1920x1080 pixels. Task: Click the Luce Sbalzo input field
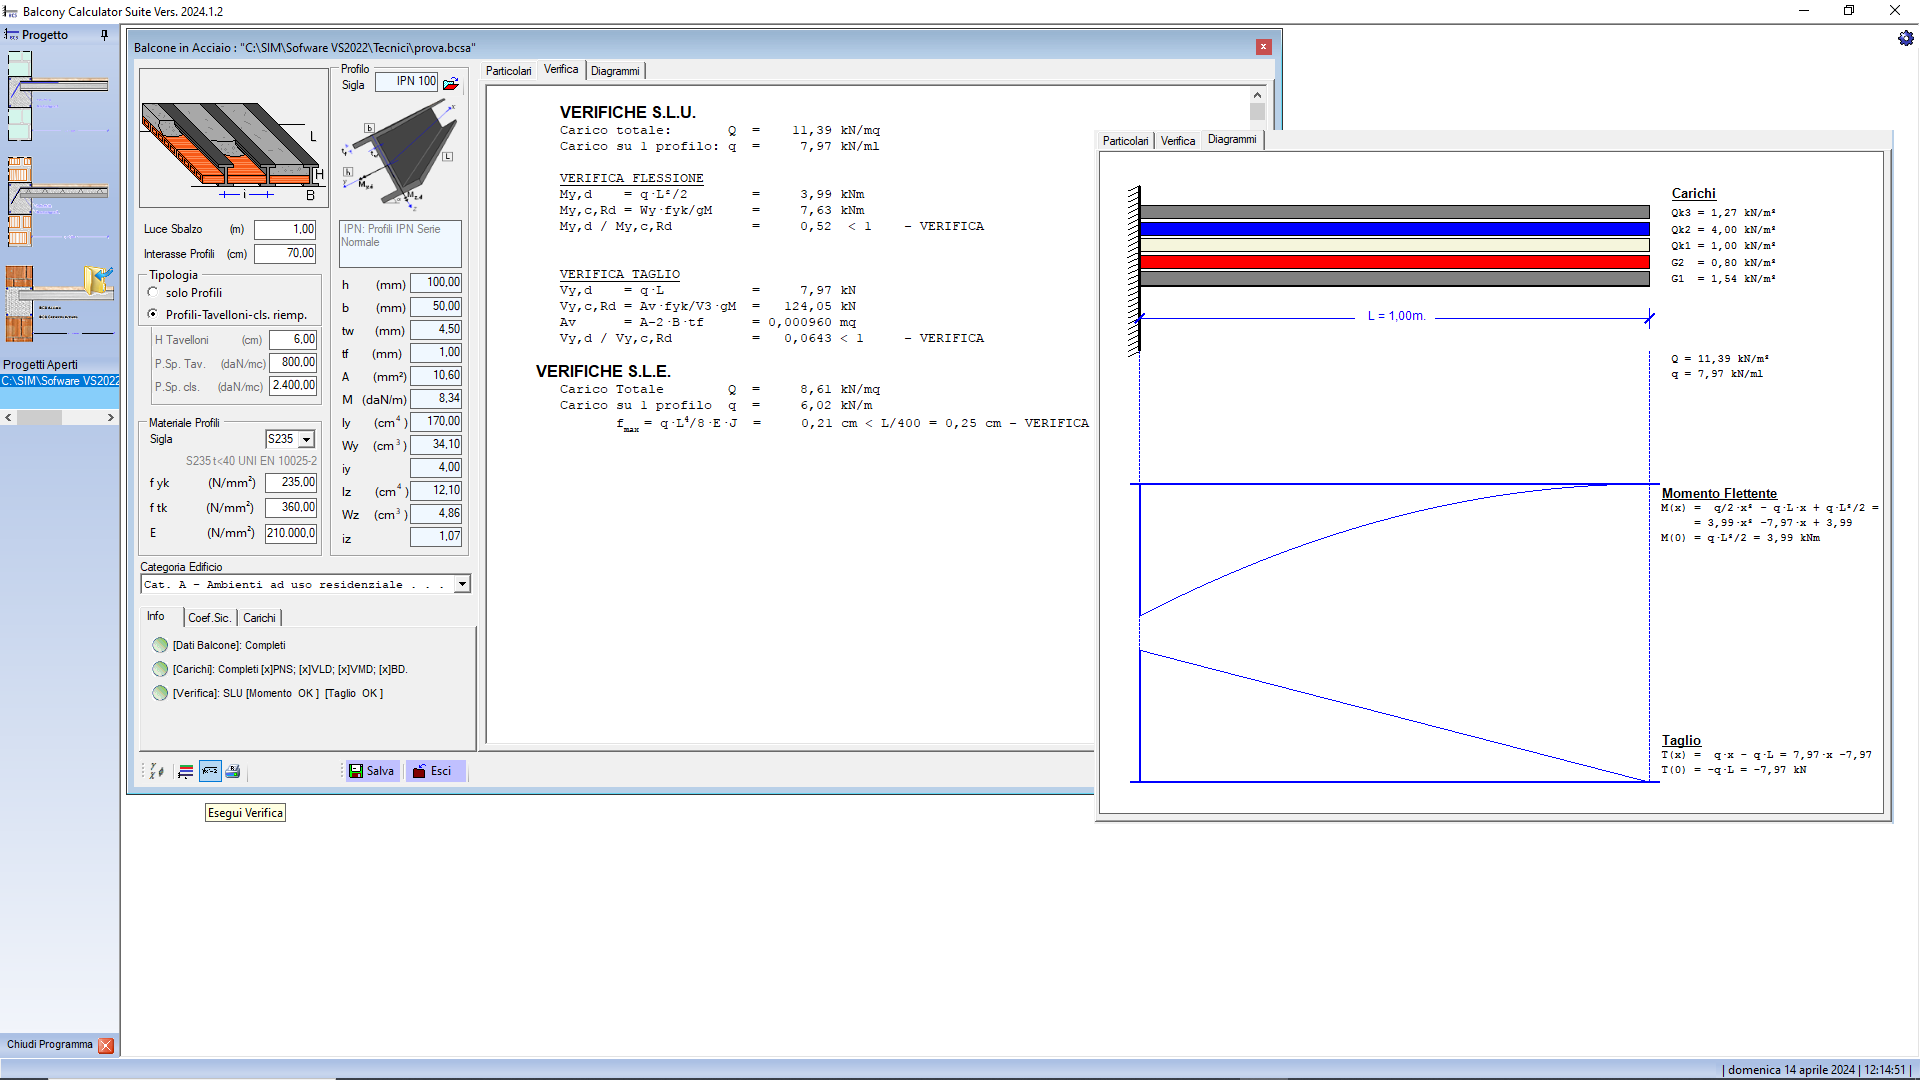coord(285,230)
